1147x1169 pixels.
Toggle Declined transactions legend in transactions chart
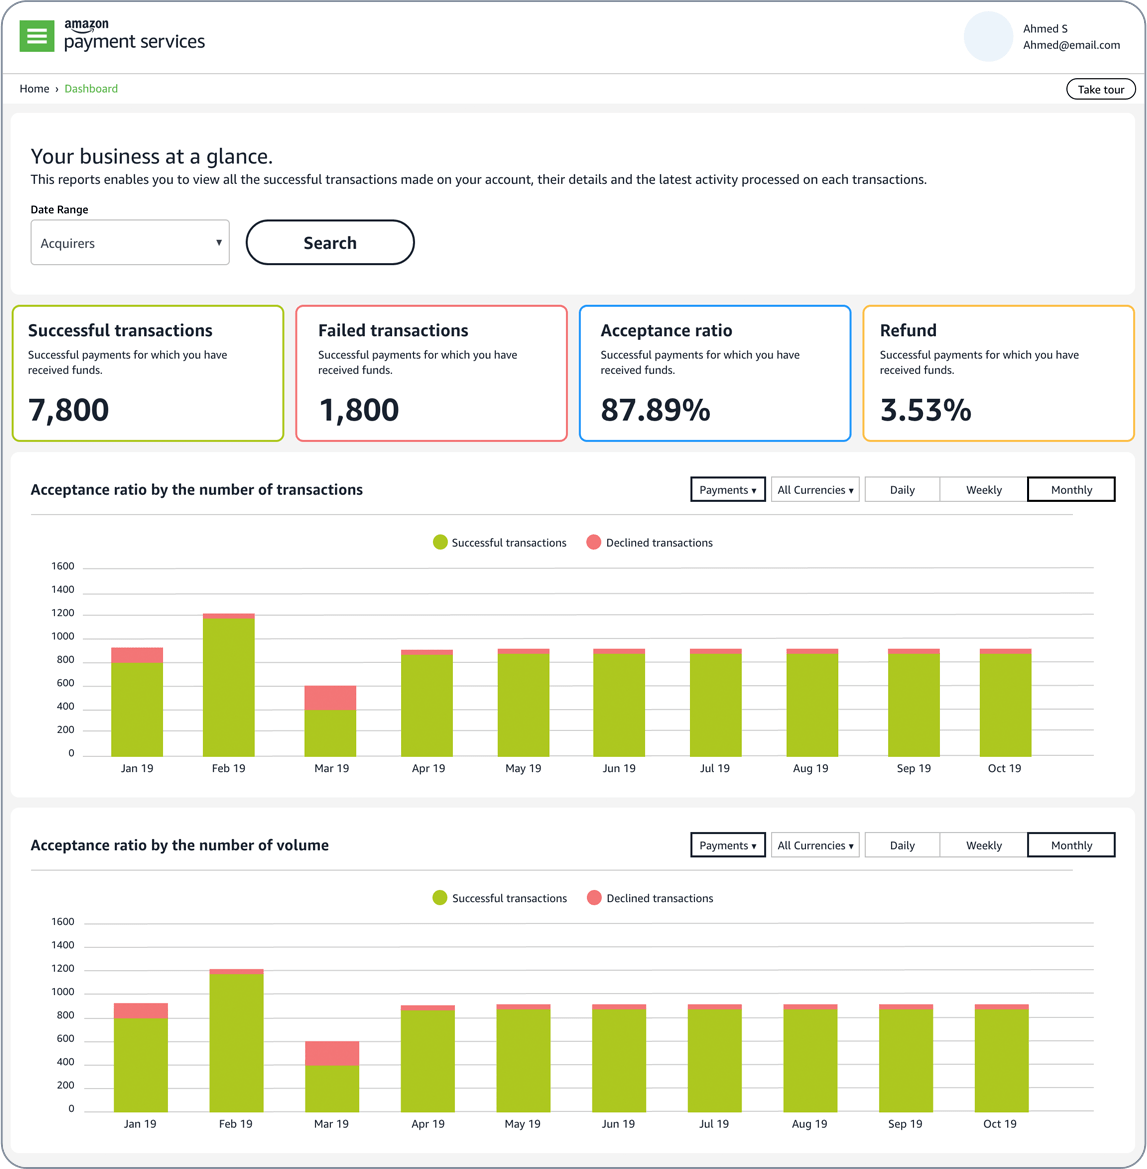[x=650, y=543]
